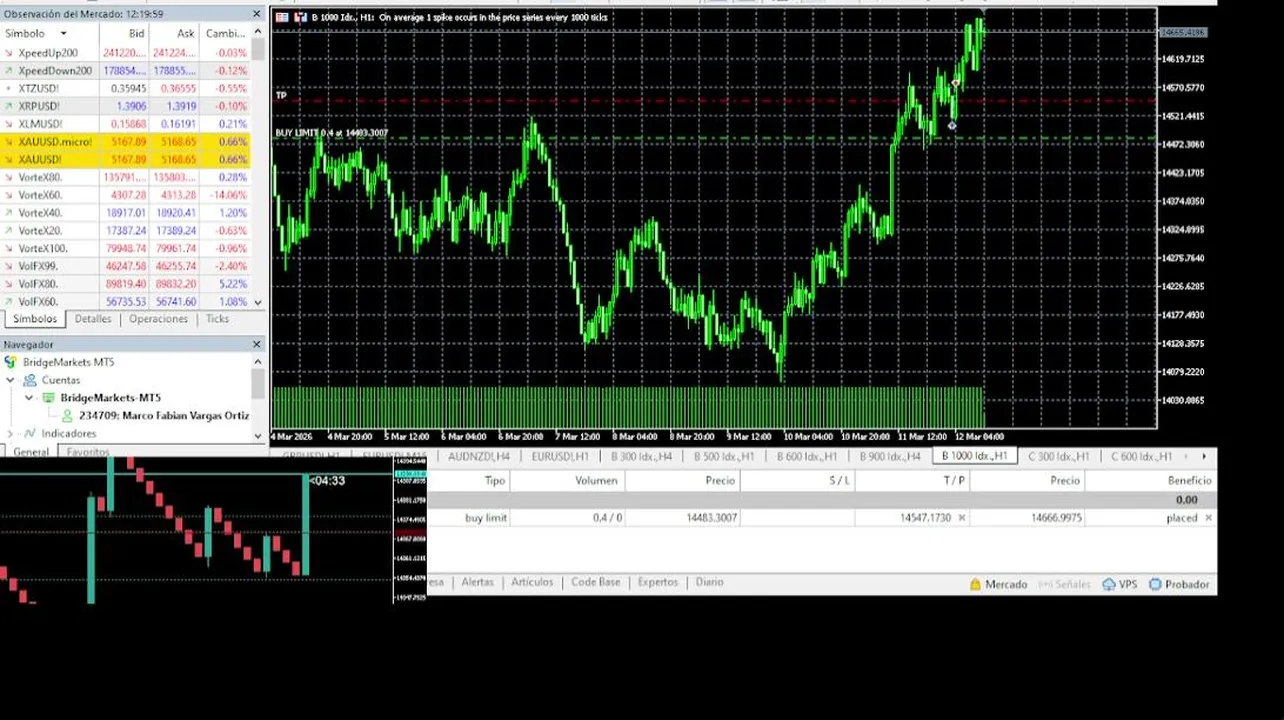Select the XLMUSD! symbol row
Viewport: 1284px width, 720px height.
pos(125,124)
